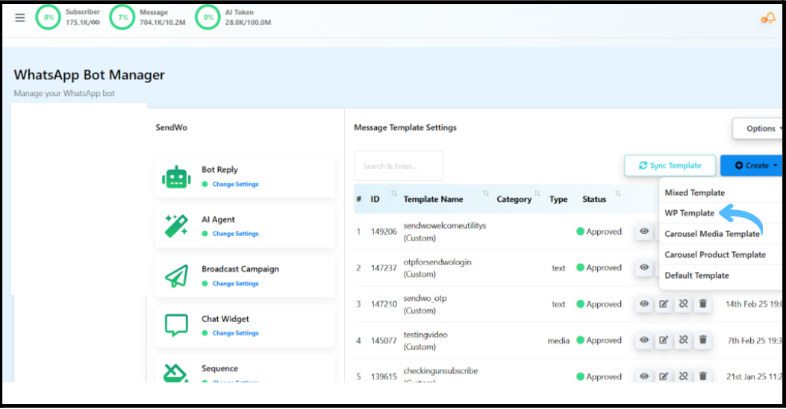The width and height of the screenshot is (786, 409).
Task: Click the Bot Reply robot icon
Action: coord(177,177)
